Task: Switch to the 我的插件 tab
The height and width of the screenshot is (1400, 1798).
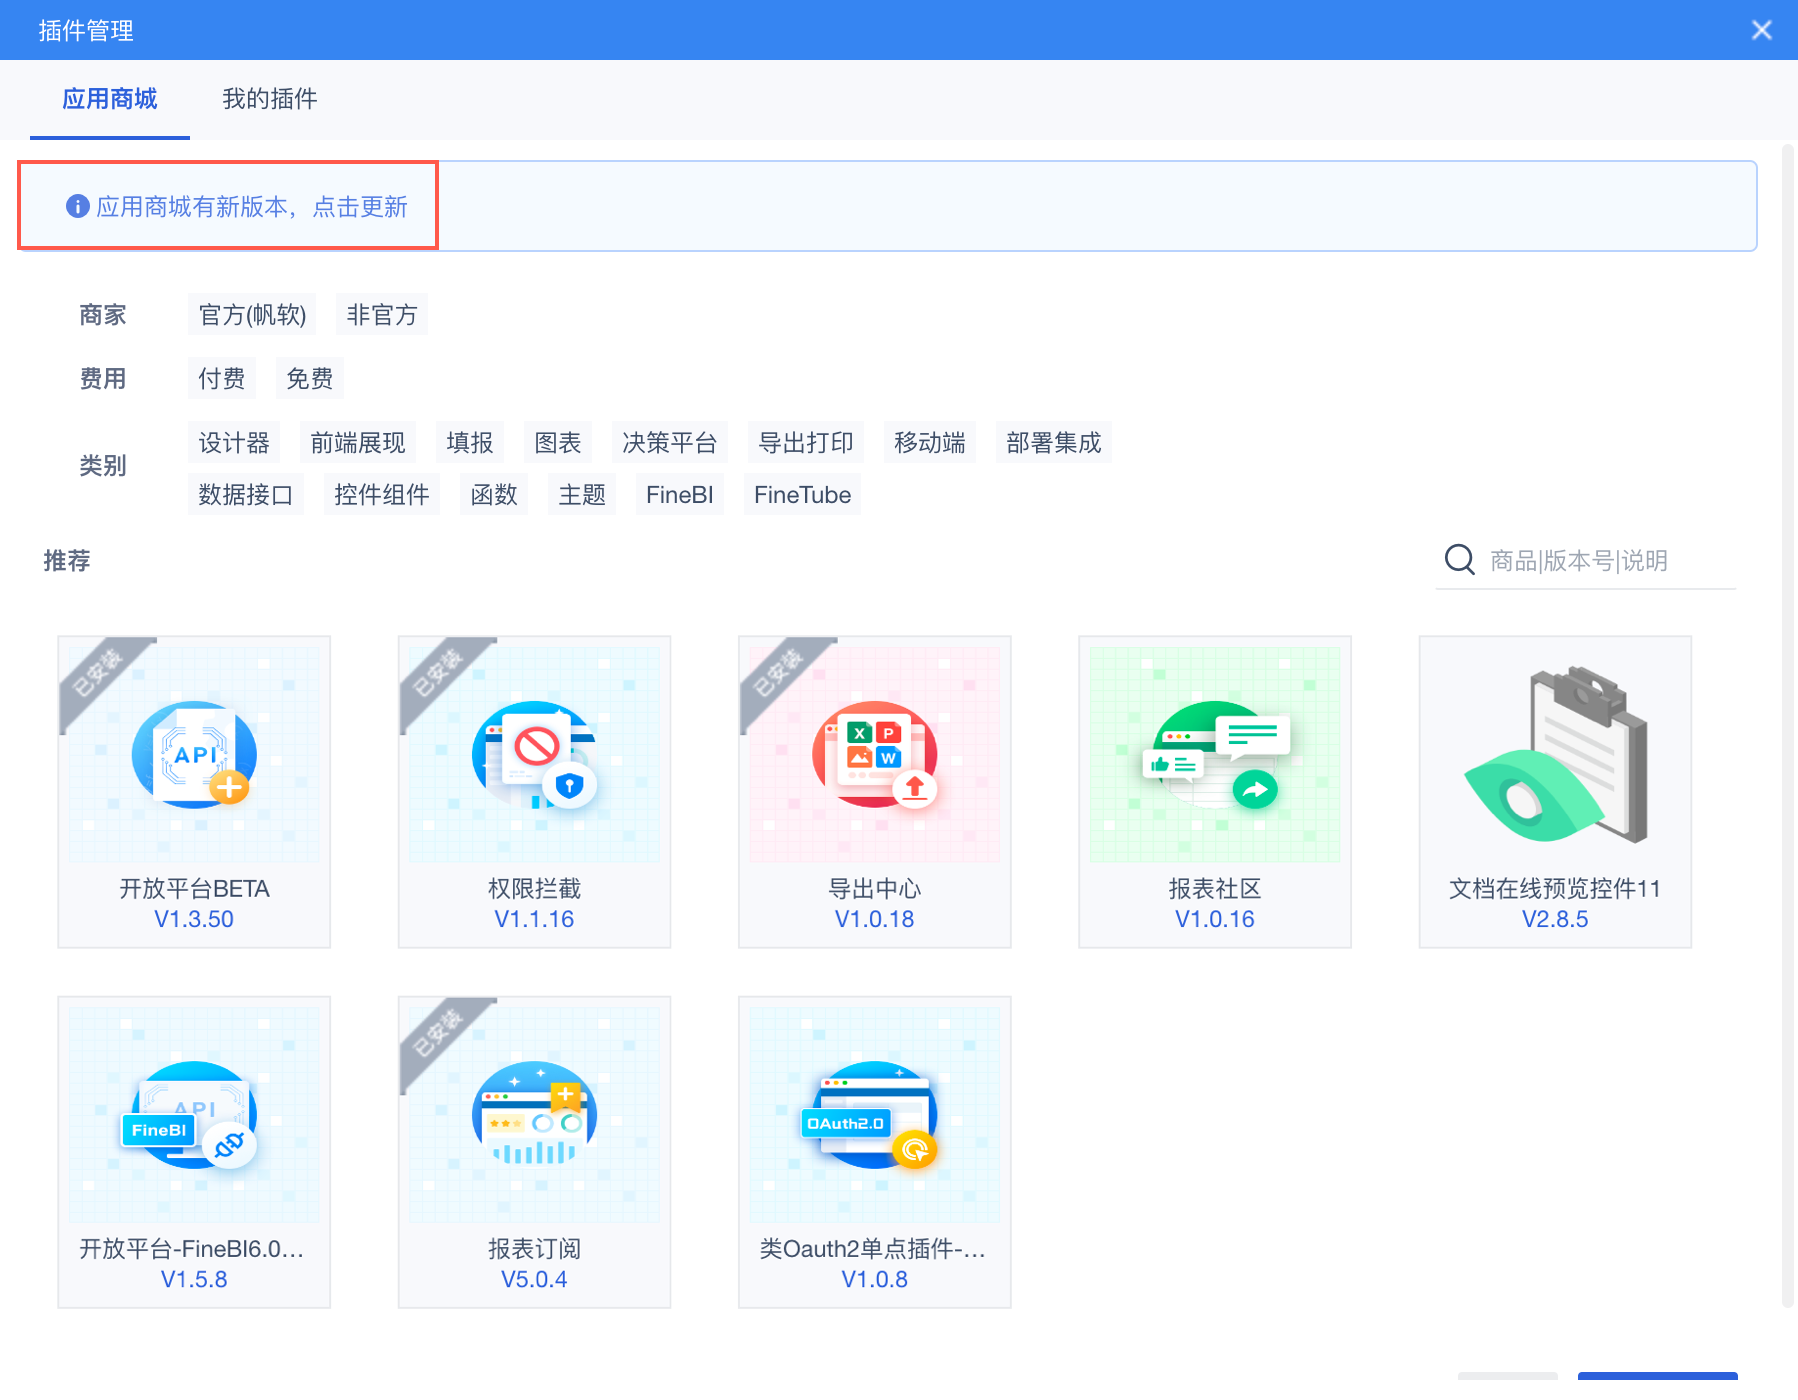Action: tap(270, 99)
